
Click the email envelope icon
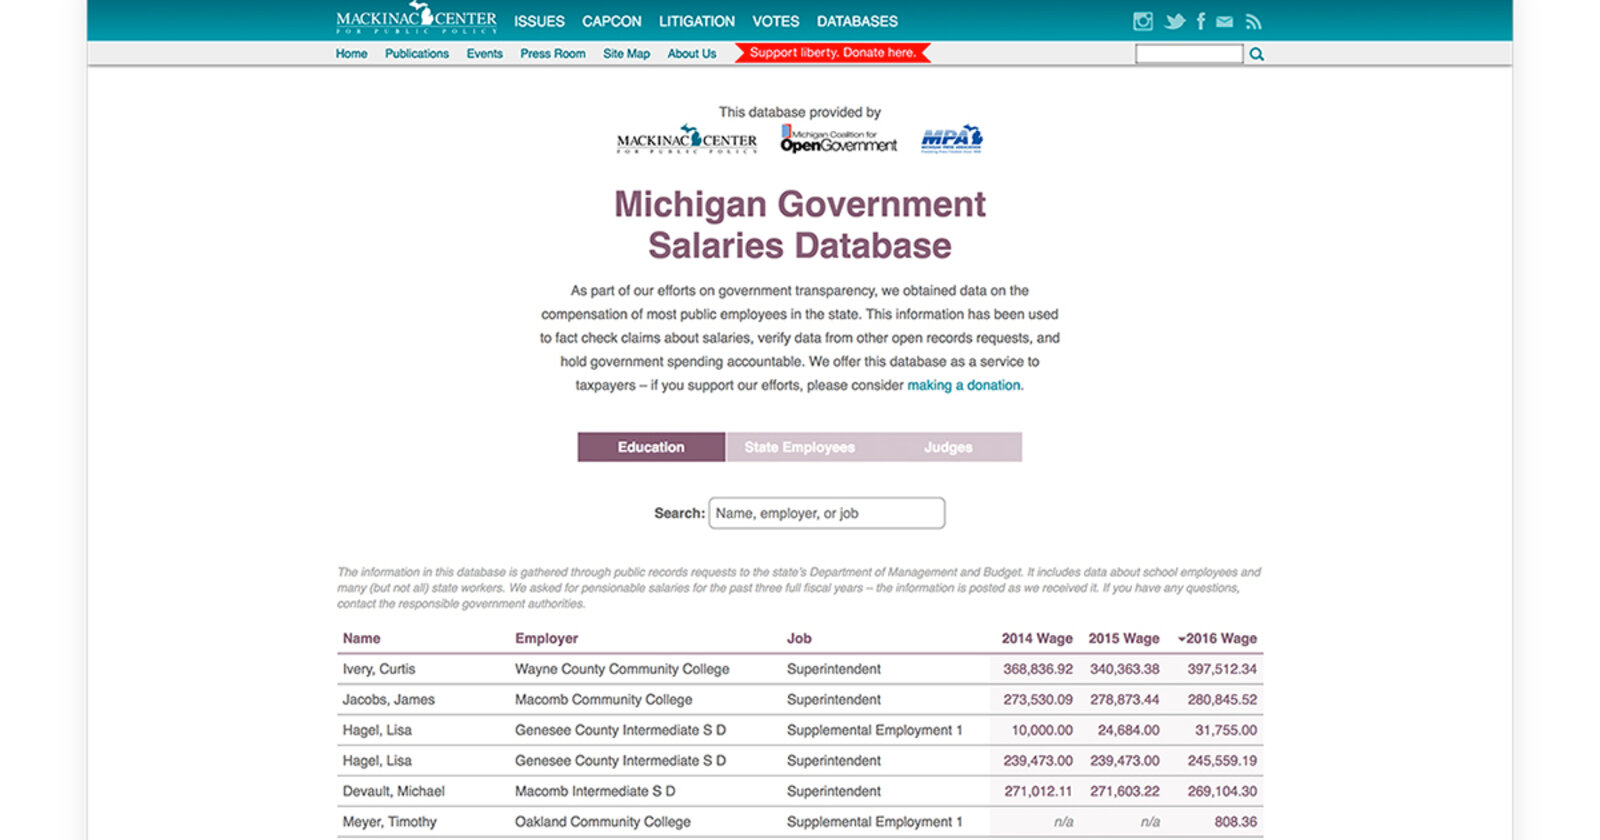(1224, 21)
